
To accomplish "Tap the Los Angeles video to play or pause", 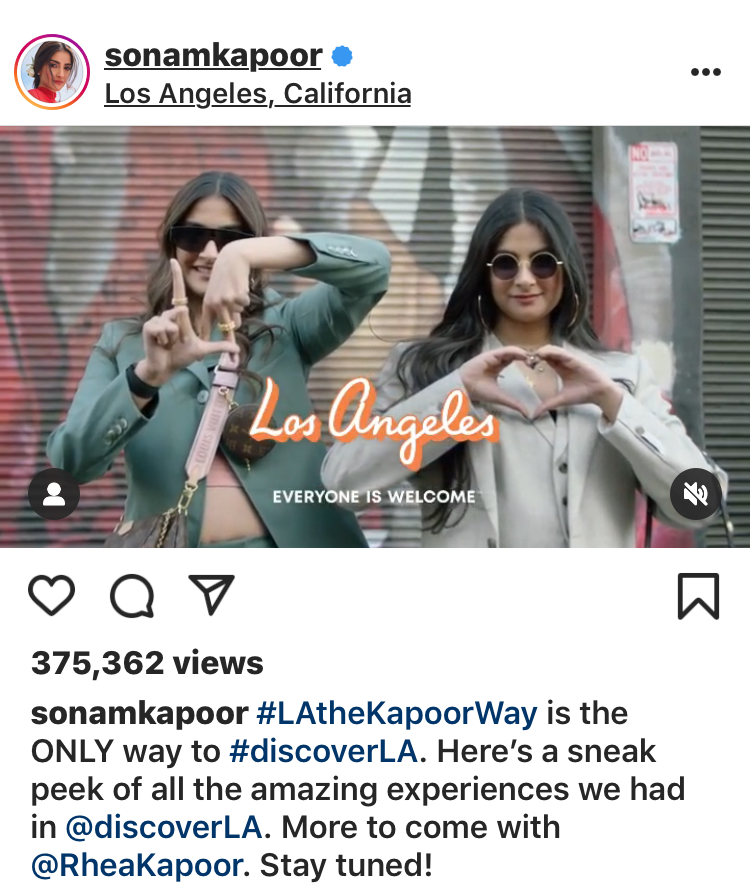I will click(375, 337).
